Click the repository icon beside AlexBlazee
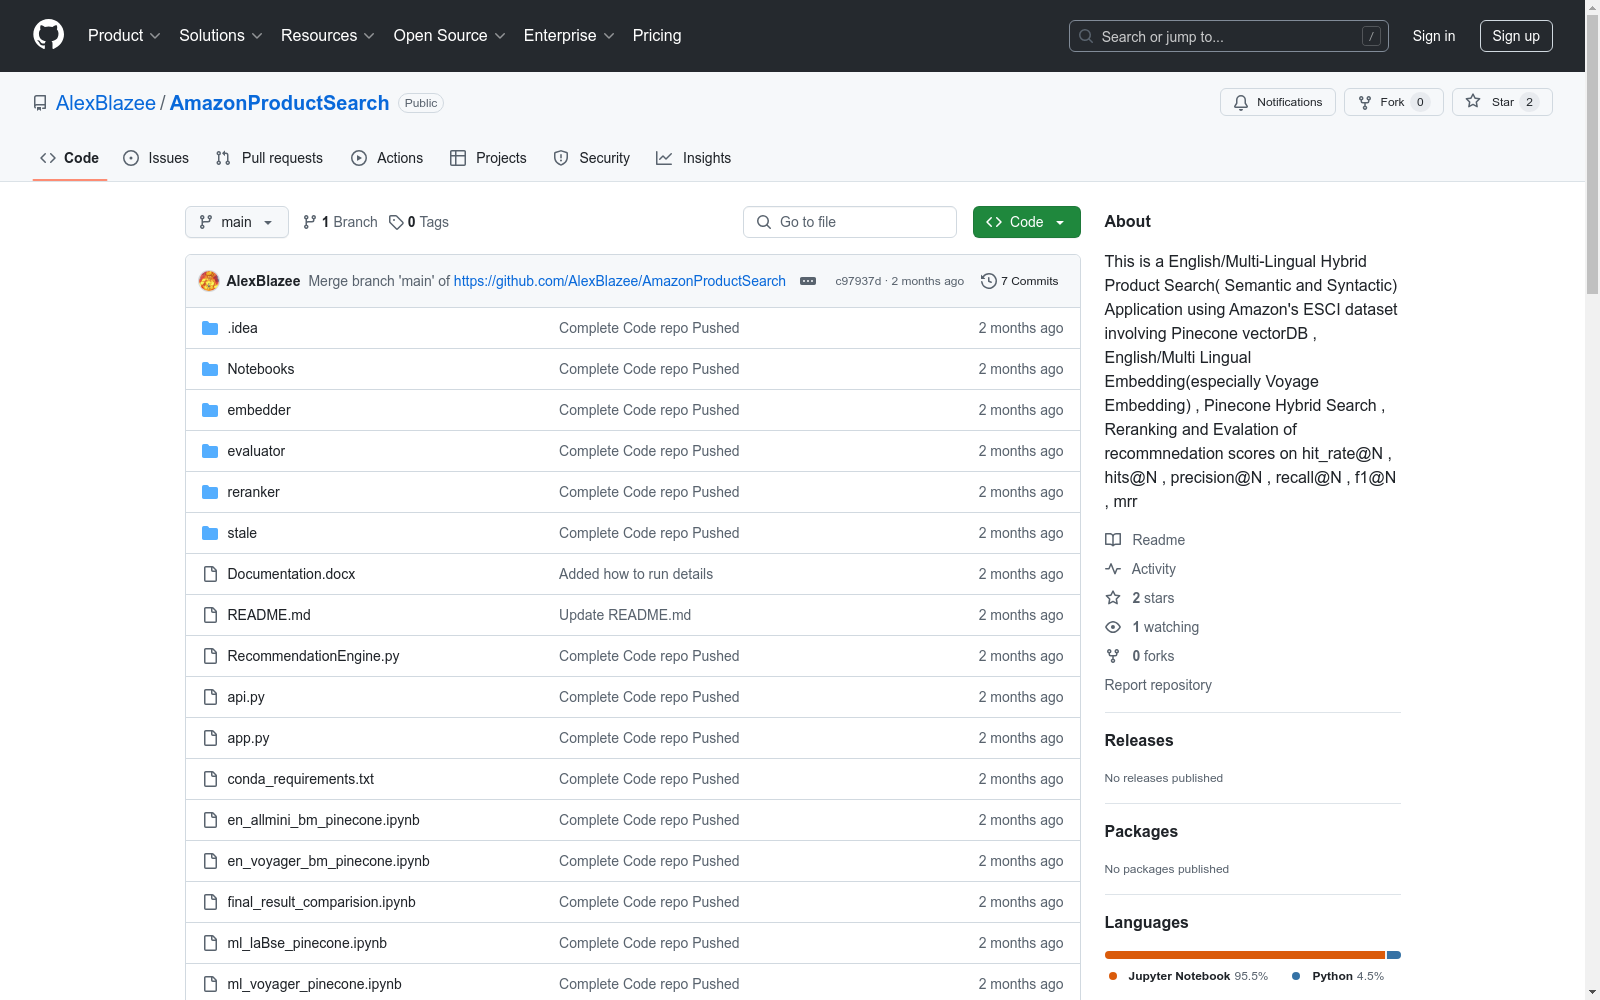 pyautogui.click(x=40, y=103)
